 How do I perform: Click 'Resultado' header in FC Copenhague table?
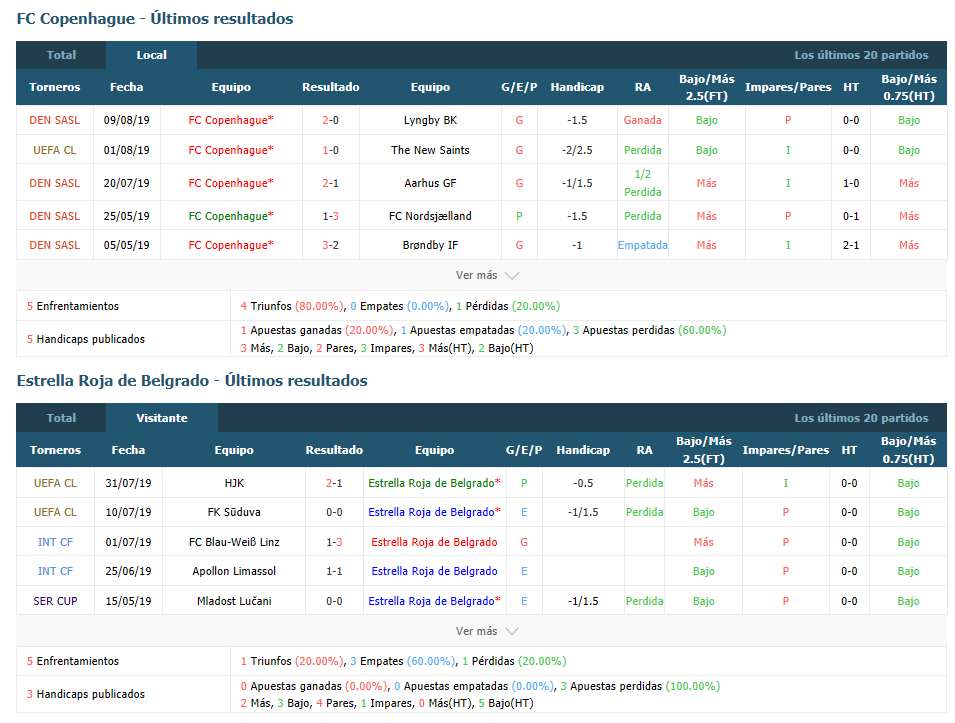(331, 87)
